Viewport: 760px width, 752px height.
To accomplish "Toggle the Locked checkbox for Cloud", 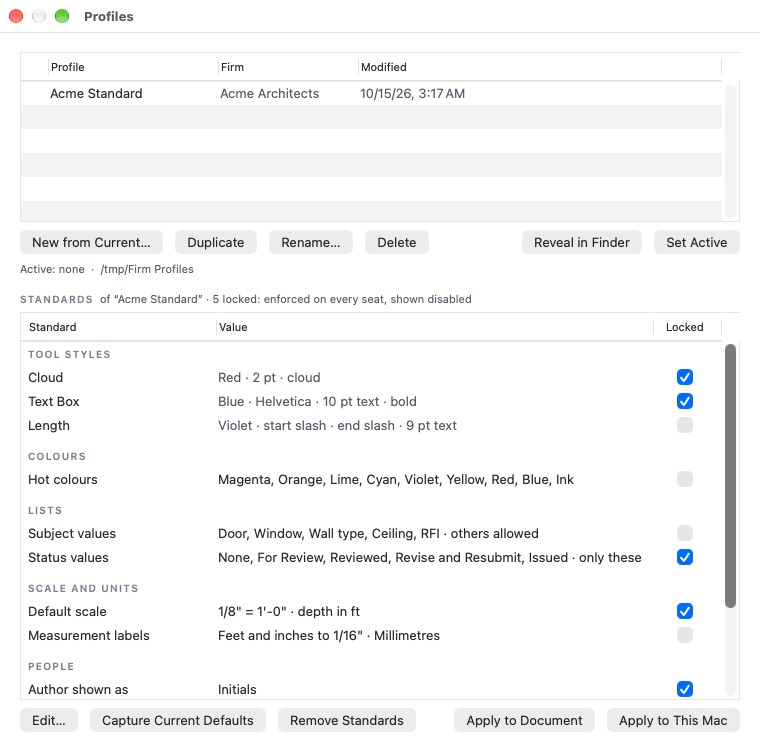I will click(x=684, y=377).
